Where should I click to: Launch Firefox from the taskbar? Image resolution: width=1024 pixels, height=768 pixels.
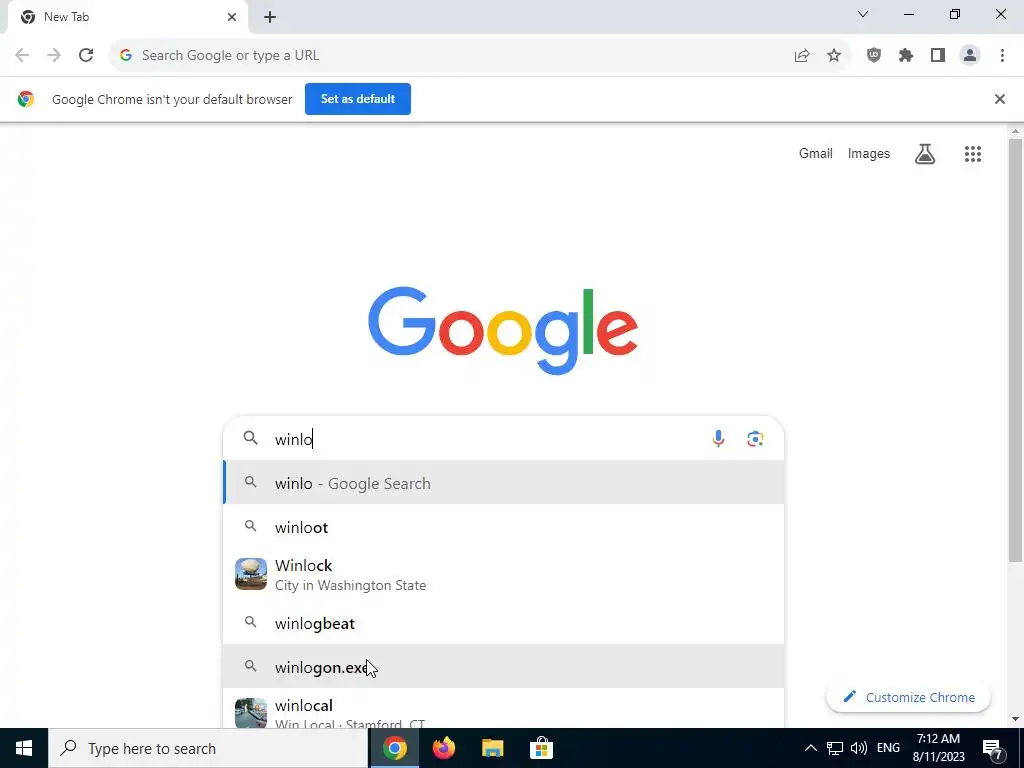(443, 748)
